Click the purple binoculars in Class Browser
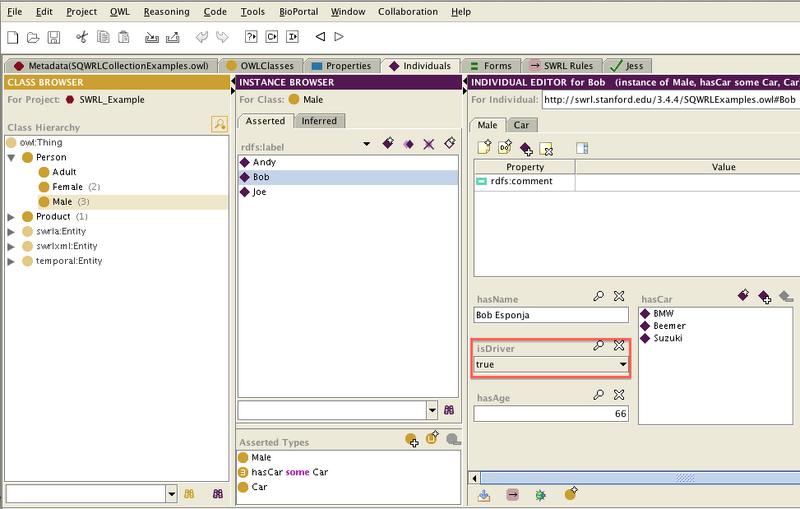The height and width of the screenshot is (509, 800). click(218, 494)
